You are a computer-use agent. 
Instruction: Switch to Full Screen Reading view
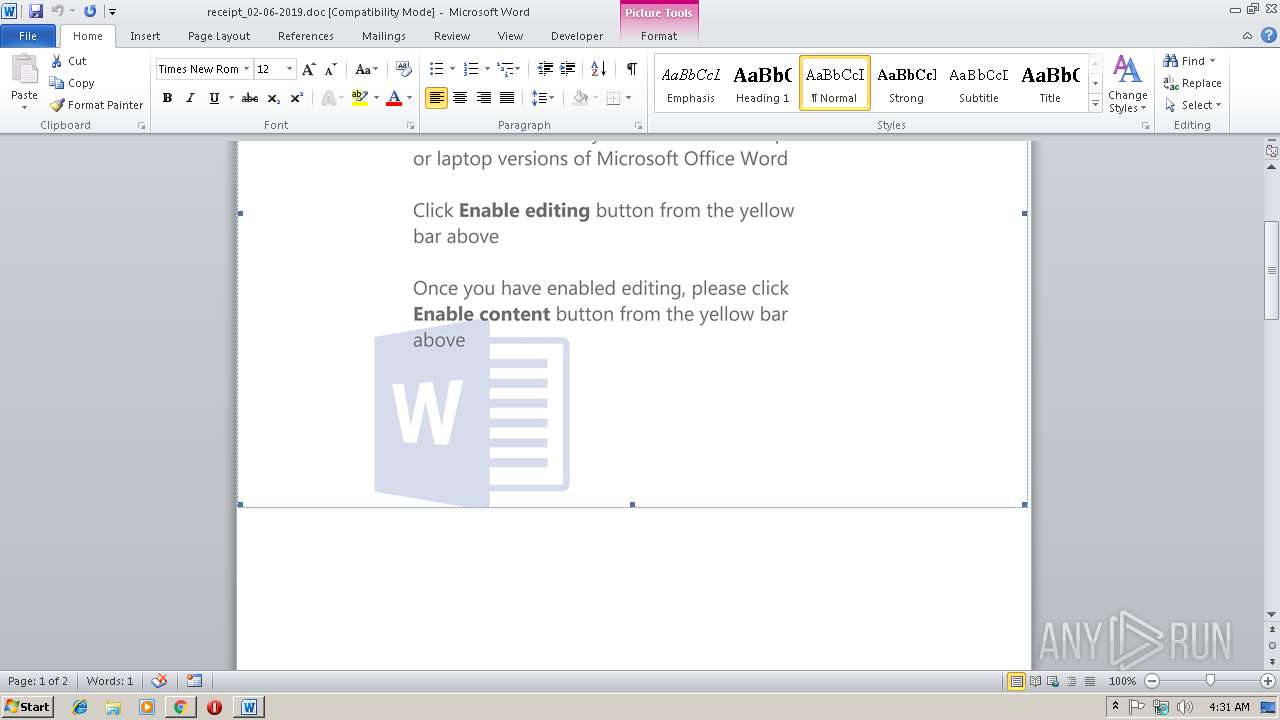tap(1034, 681)
